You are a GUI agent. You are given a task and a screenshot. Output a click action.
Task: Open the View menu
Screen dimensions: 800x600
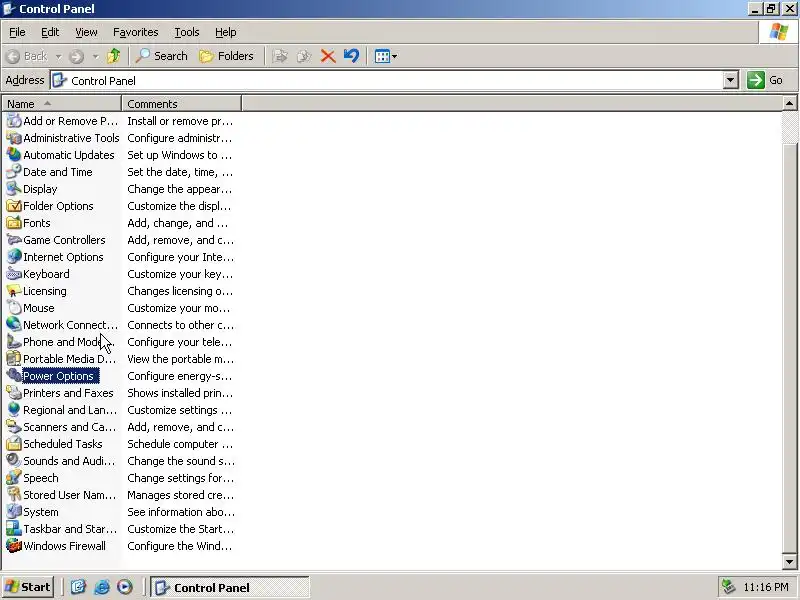pos(86,32)
